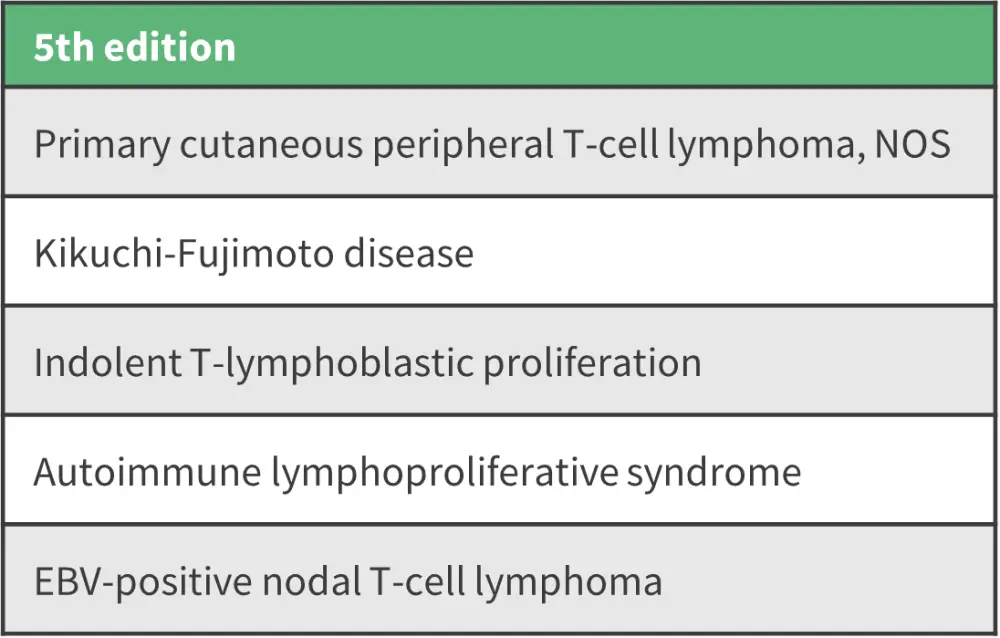1000x638 pixels.
Task: Click the green "5th edition" header cell
Action: click(x=500, y=47)
